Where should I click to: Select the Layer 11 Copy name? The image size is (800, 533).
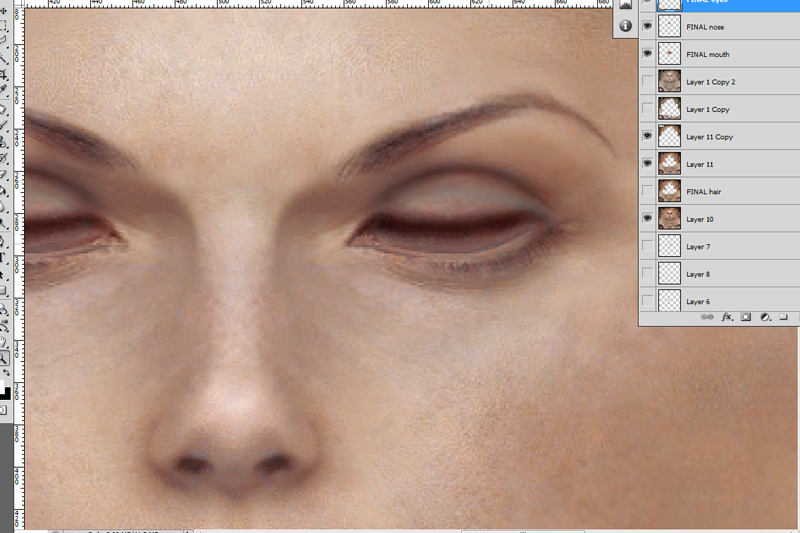(x=709, y=137)
